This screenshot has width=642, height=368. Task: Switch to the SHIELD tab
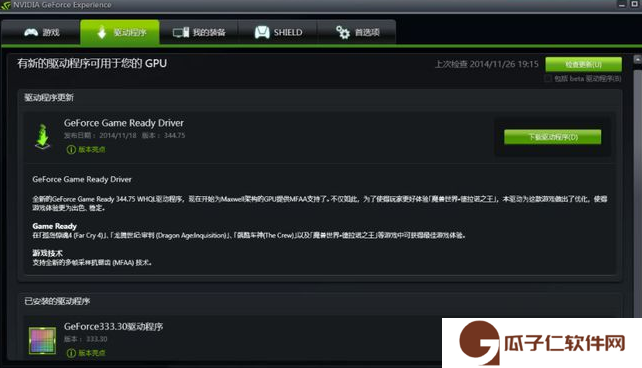click(278, 32)
